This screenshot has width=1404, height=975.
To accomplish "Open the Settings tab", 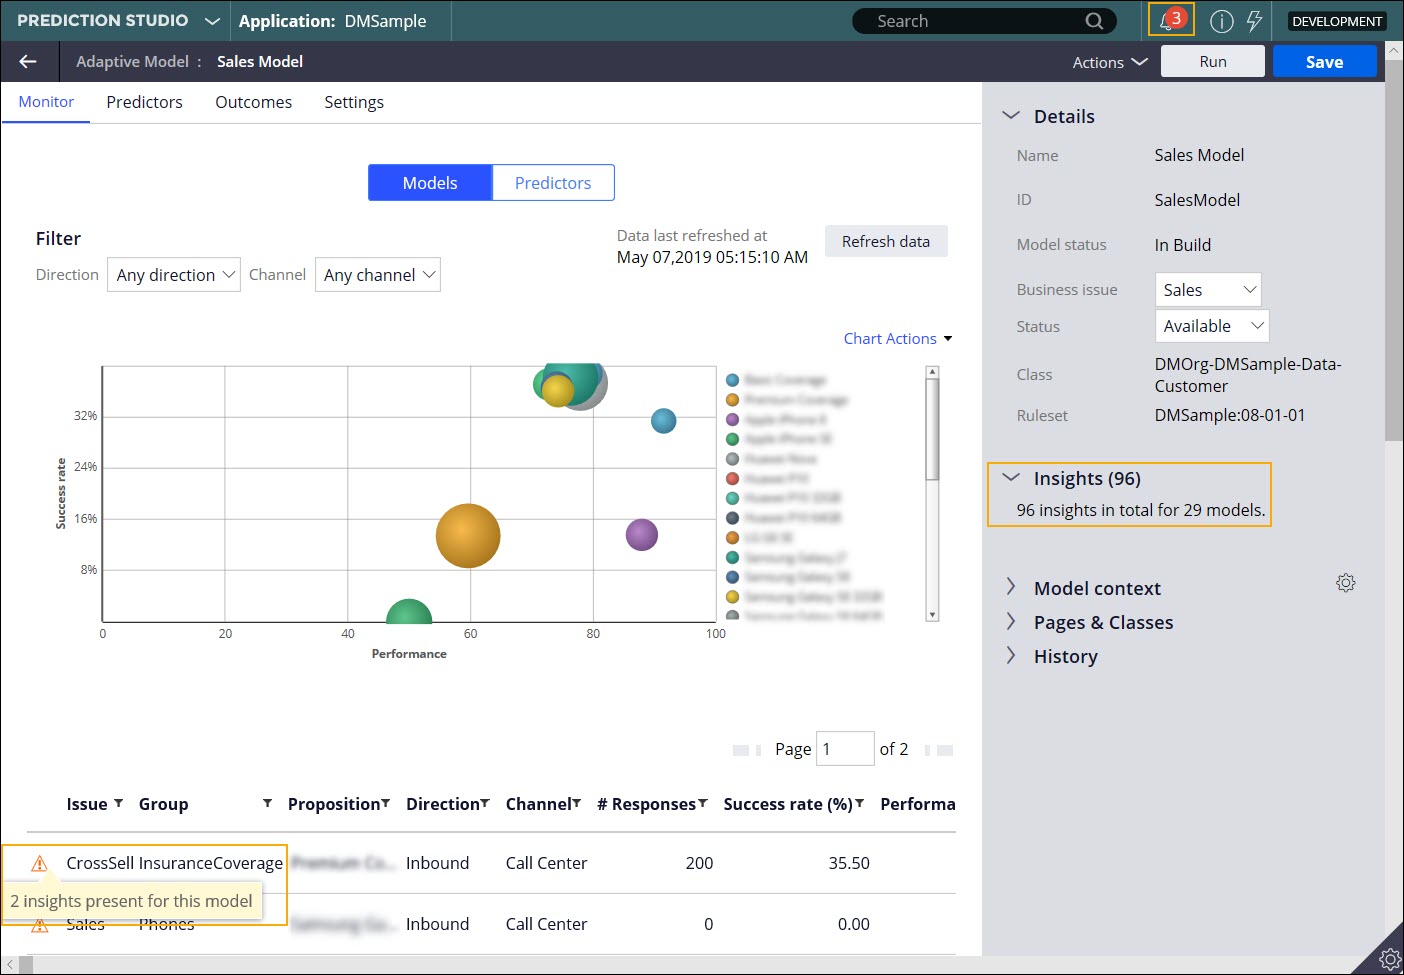I will coord(354,102).
